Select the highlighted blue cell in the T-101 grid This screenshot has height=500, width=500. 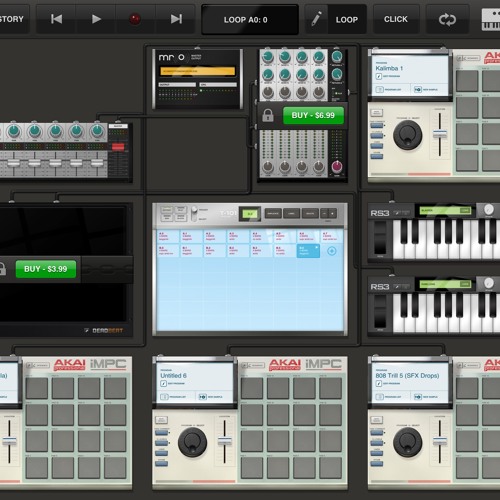[308, 251]
